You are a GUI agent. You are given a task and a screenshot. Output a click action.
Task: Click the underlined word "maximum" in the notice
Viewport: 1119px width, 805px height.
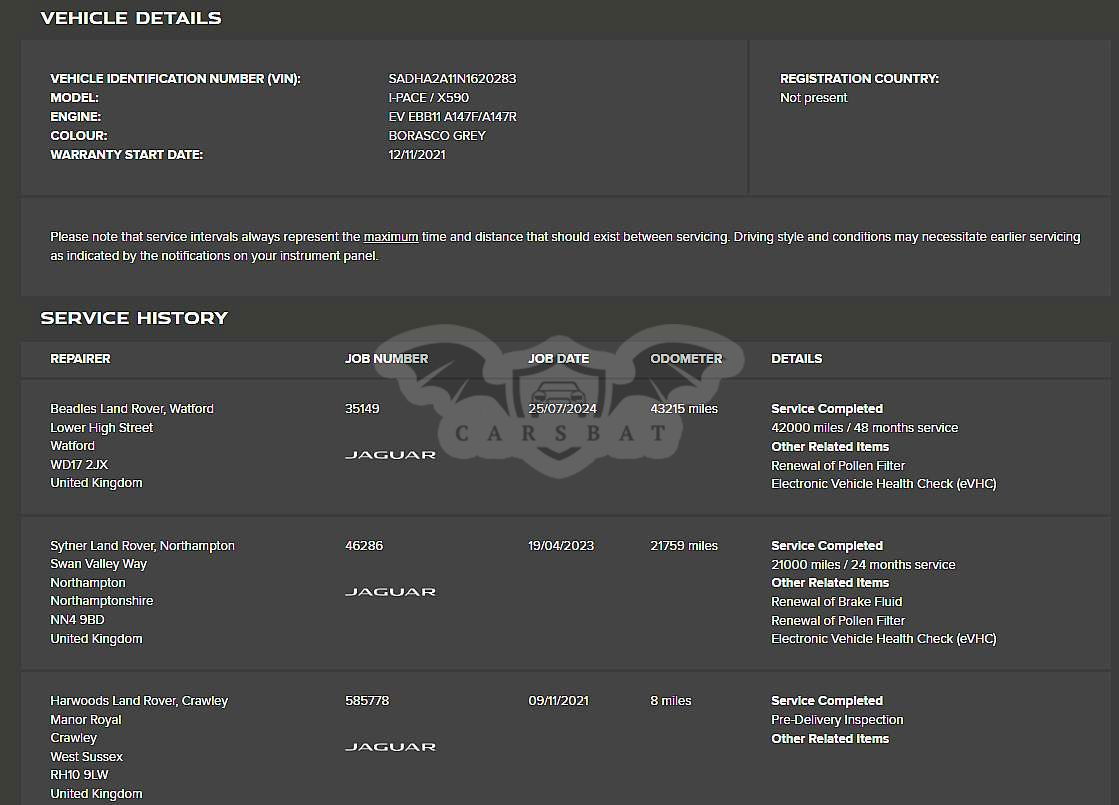[x=391, y=237]
